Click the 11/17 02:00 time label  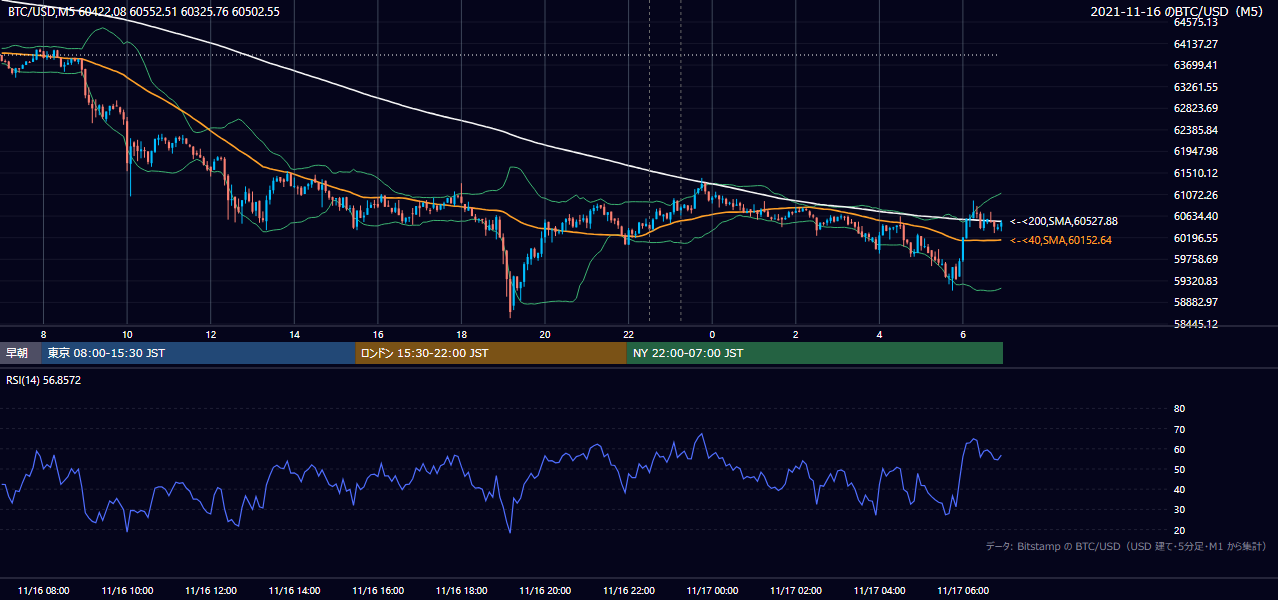click(x=796, y=591)
